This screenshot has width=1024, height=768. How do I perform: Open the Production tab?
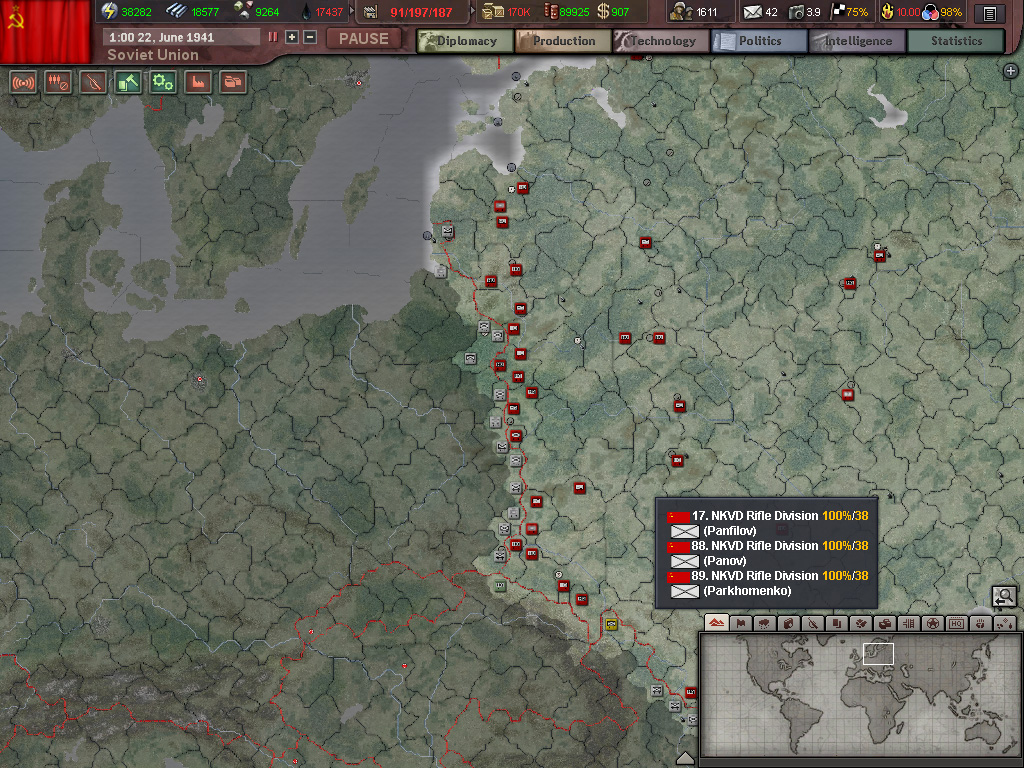coord(564,40)
